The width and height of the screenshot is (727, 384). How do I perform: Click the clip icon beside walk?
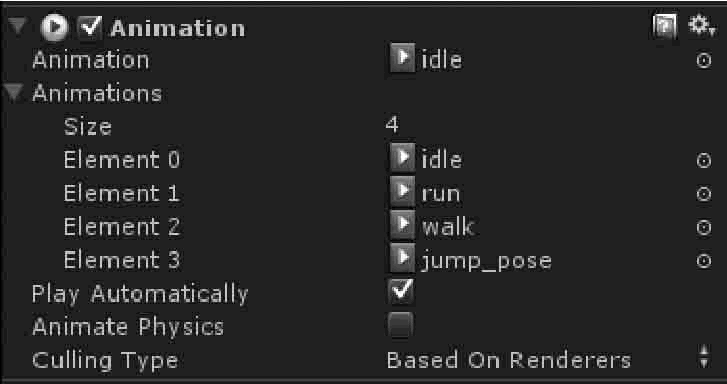[402, 226]
